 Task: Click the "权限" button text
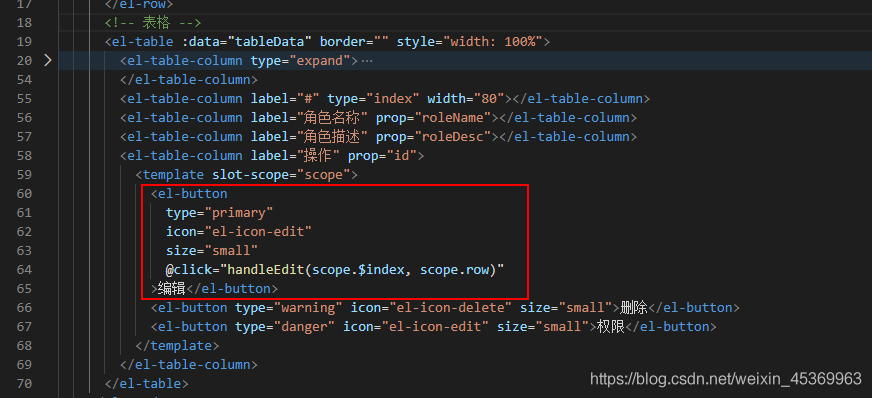pyautogui.click(x=611, y=326)
